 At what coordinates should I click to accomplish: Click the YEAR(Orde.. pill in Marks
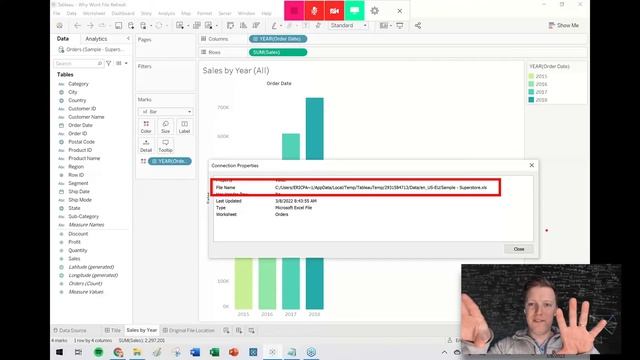pyautogui.click(x=170, y=161)
